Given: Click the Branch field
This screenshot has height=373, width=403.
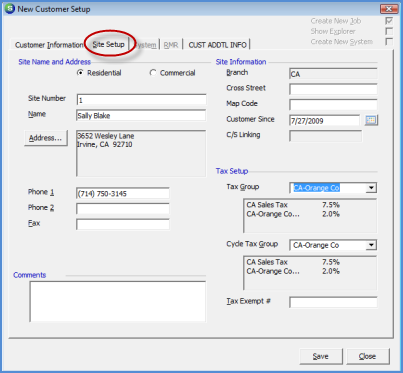Looking at the screenshot, I should click(333, 74).
